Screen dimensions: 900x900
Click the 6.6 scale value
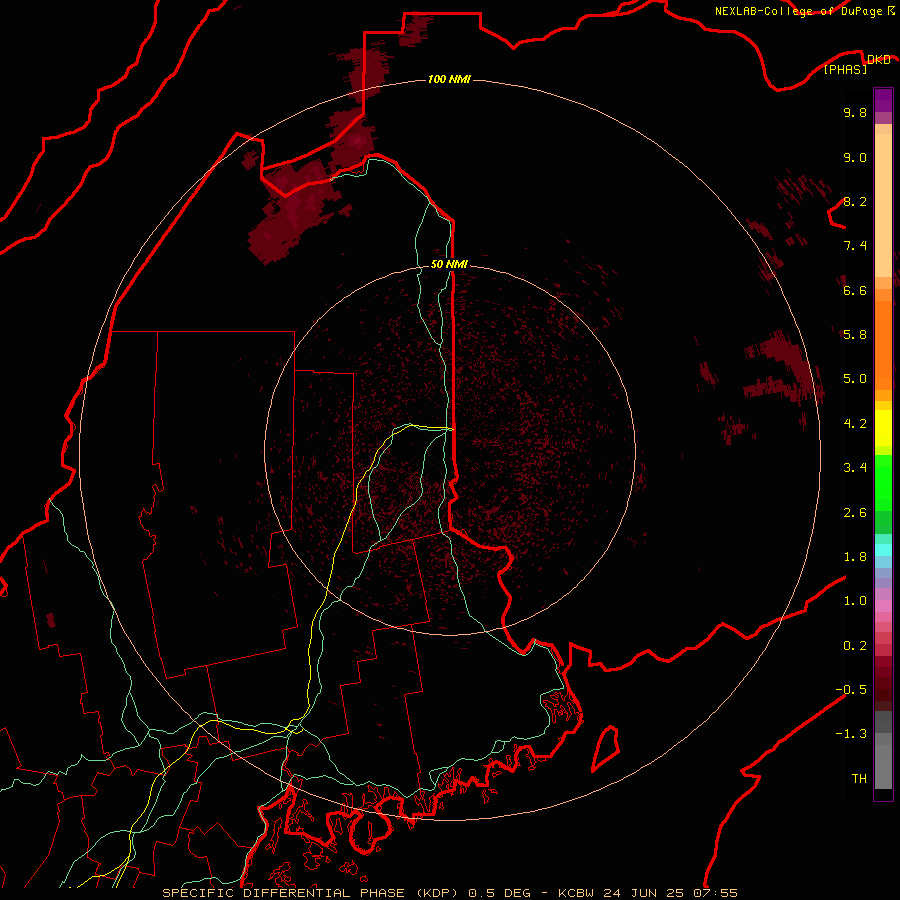(x=855, y=290)
